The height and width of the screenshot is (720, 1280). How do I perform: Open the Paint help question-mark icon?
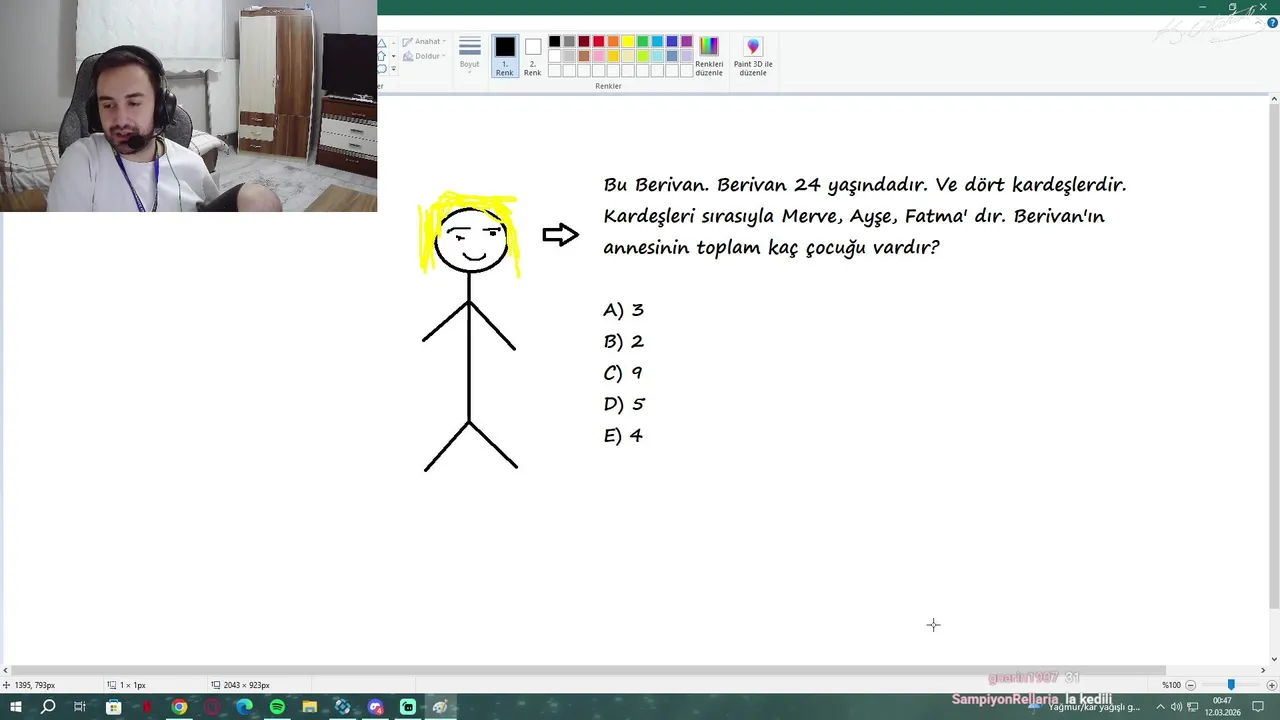[x=1273, y=22]
